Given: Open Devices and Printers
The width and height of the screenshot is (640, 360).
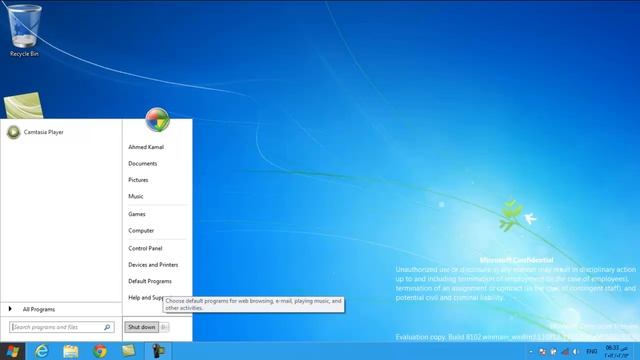Looking at the screenshot, I should click(153, 265).
